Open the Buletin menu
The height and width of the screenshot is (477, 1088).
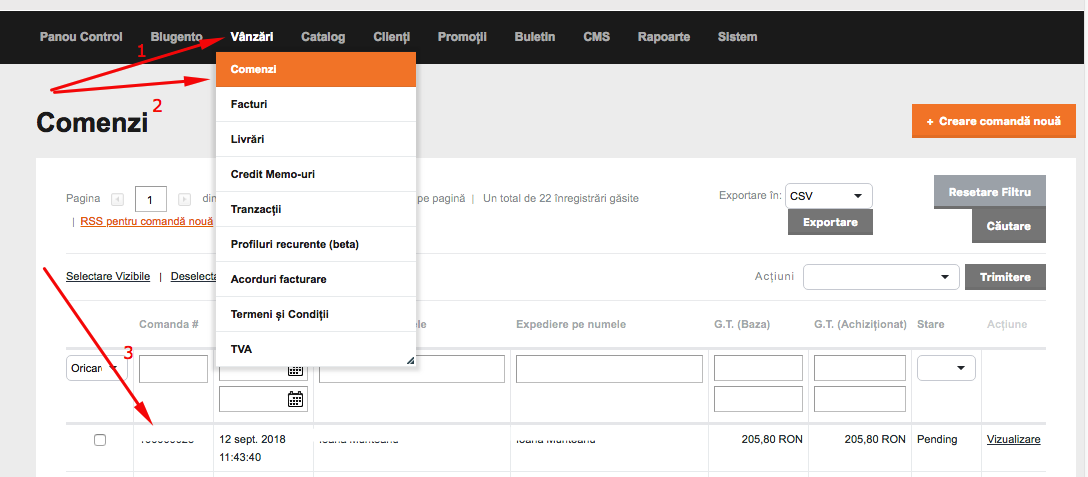(535, 37)
